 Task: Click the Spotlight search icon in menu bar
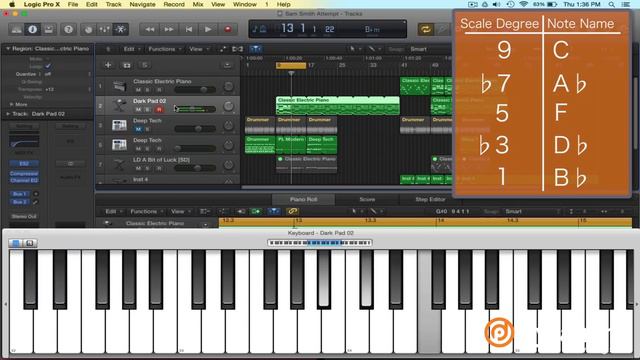click(x=611, y=4)
